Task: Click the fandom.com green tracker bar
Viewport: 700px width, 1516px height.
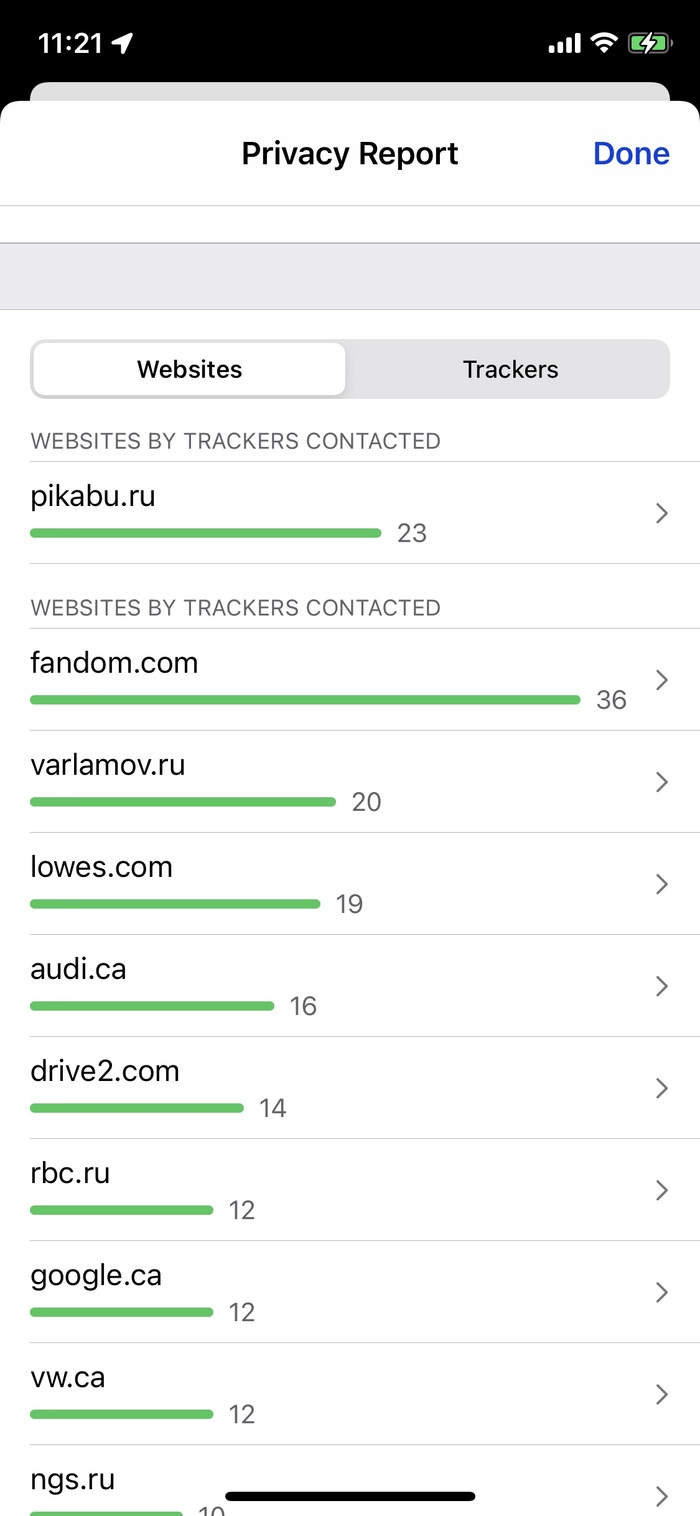Action: [x=305, y=700]
